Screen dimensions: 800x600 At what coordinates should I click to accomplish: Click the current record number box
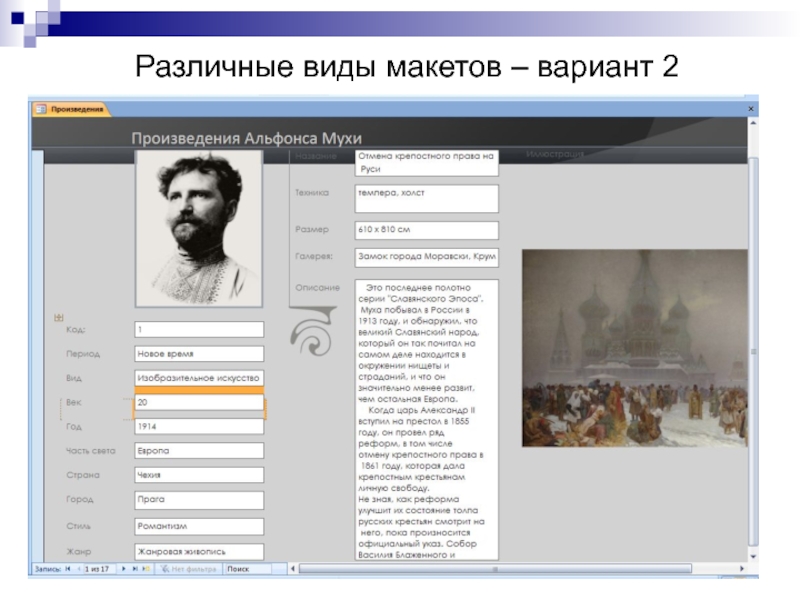(100, 569)
